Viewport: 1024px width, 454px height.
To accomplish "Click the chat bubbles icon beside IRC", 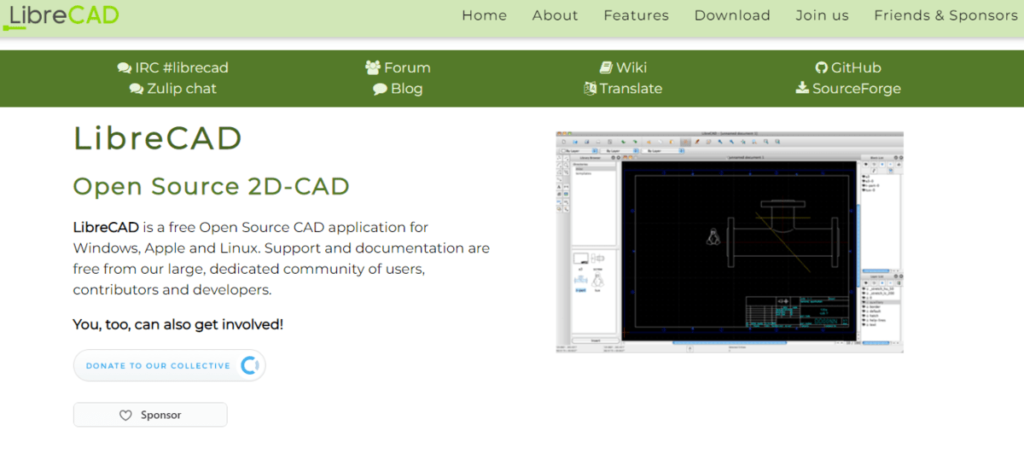I will tap(124, 68).
